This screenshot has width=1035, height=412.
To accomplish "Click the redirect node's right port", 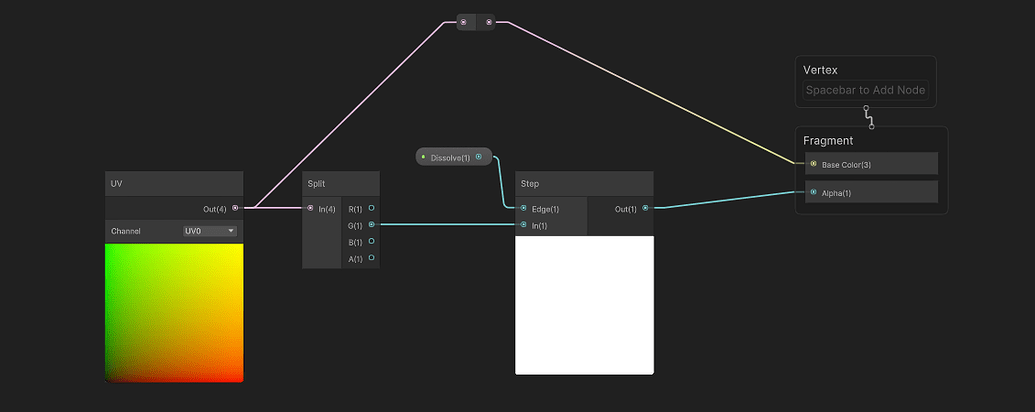I will pyautogui.click(x=489, y=21).
